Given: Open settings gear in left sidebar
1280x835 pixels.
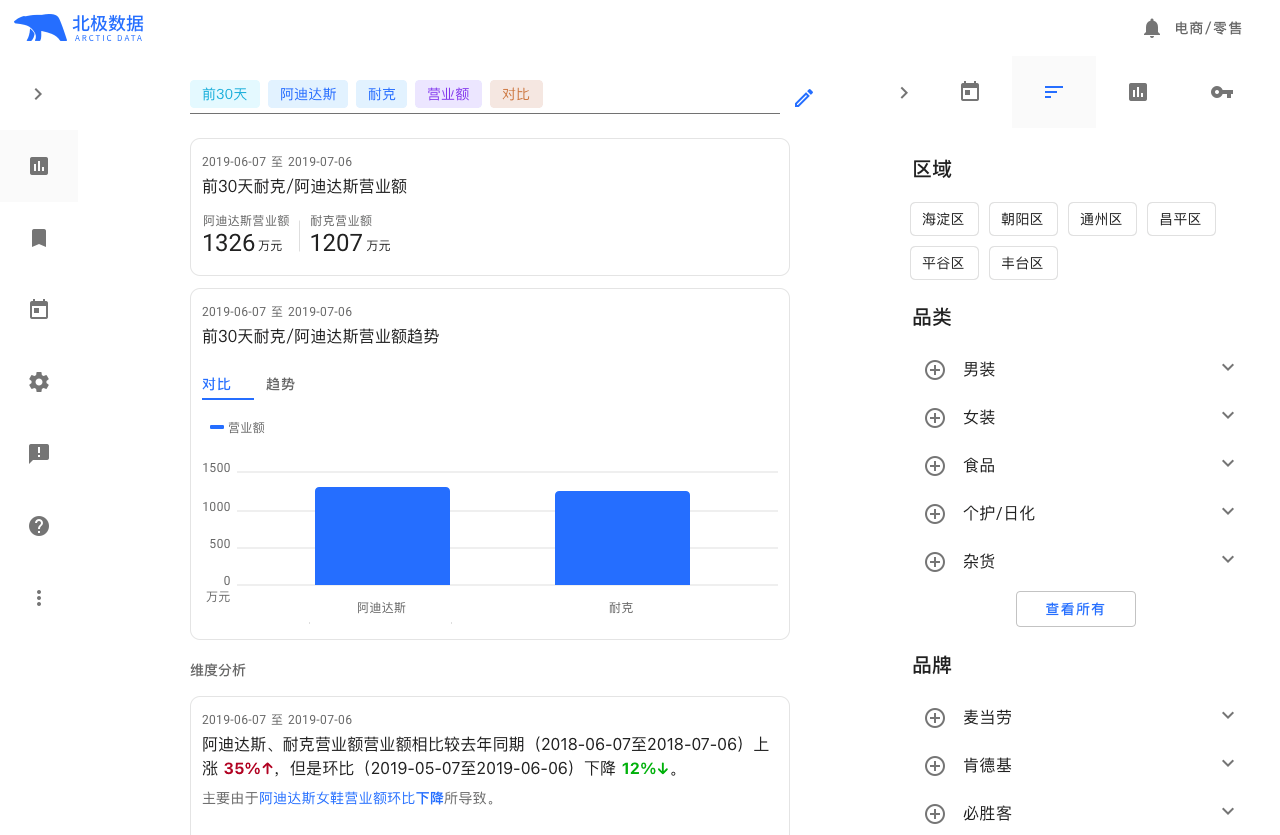Looking at the screenshot, I should pos(39,382).
